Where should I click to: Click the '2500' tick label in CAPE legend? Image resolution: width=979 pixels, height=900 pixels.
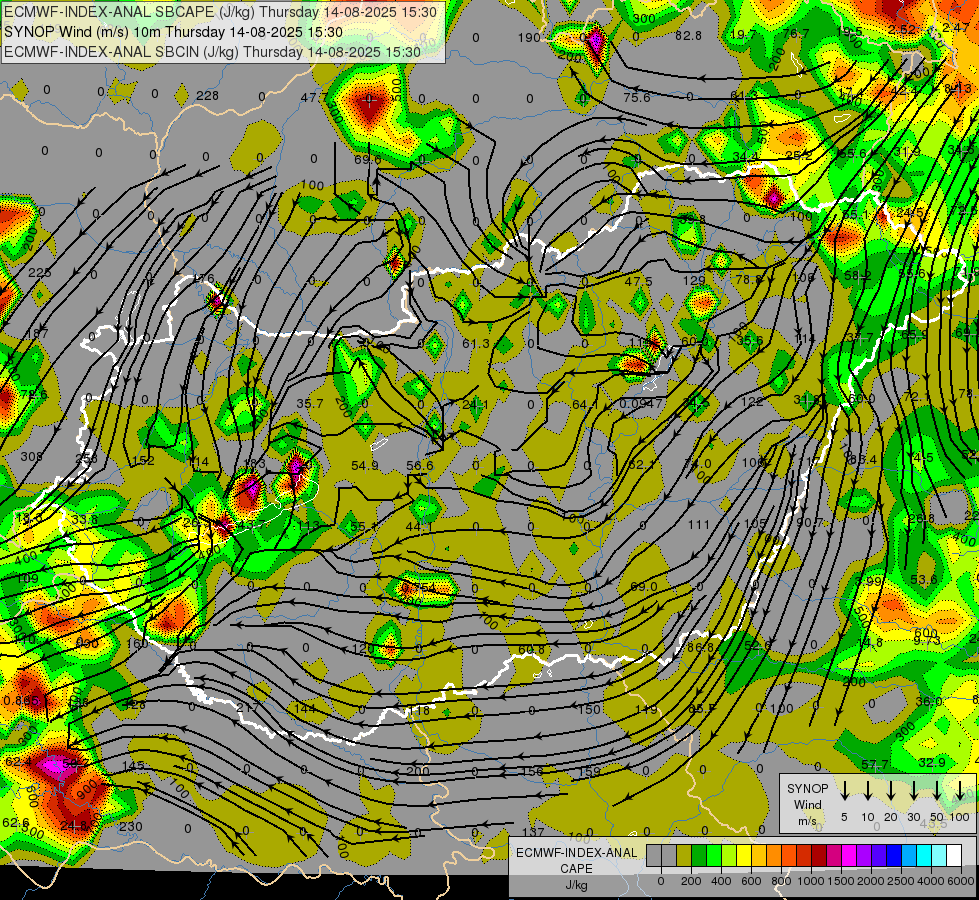tap(901, 881)
